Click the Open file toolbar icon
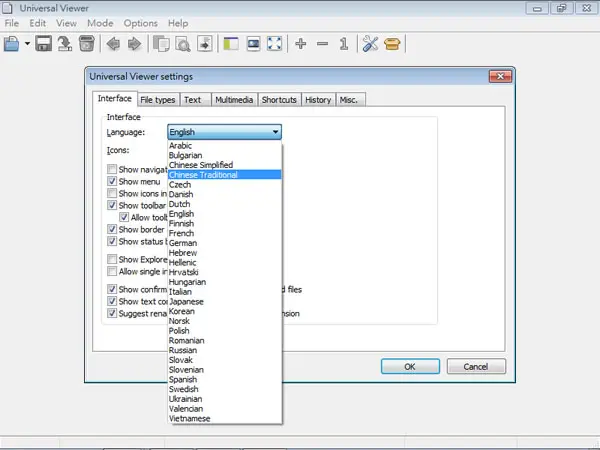Image resolution: width=600 pixels, height=450 pixels. point(11,44)
